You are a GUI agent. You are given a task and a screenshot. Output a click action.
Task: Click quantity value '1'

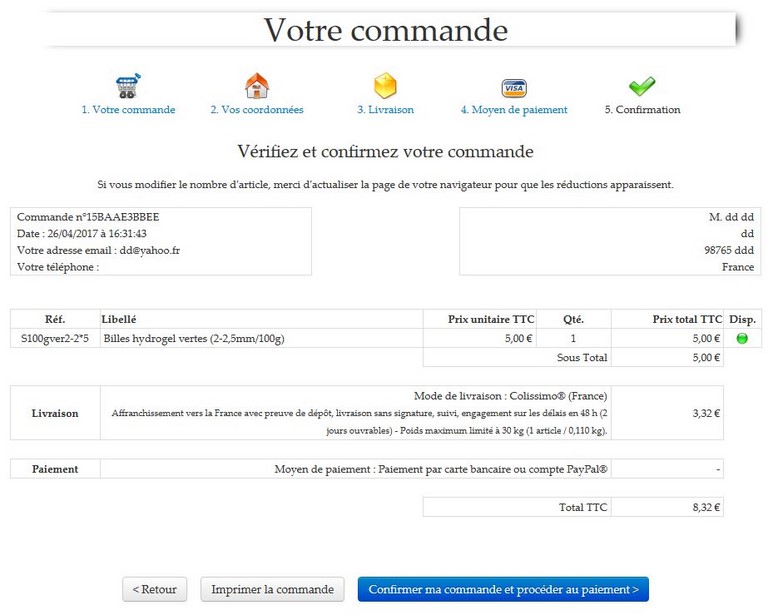[573, 338]
